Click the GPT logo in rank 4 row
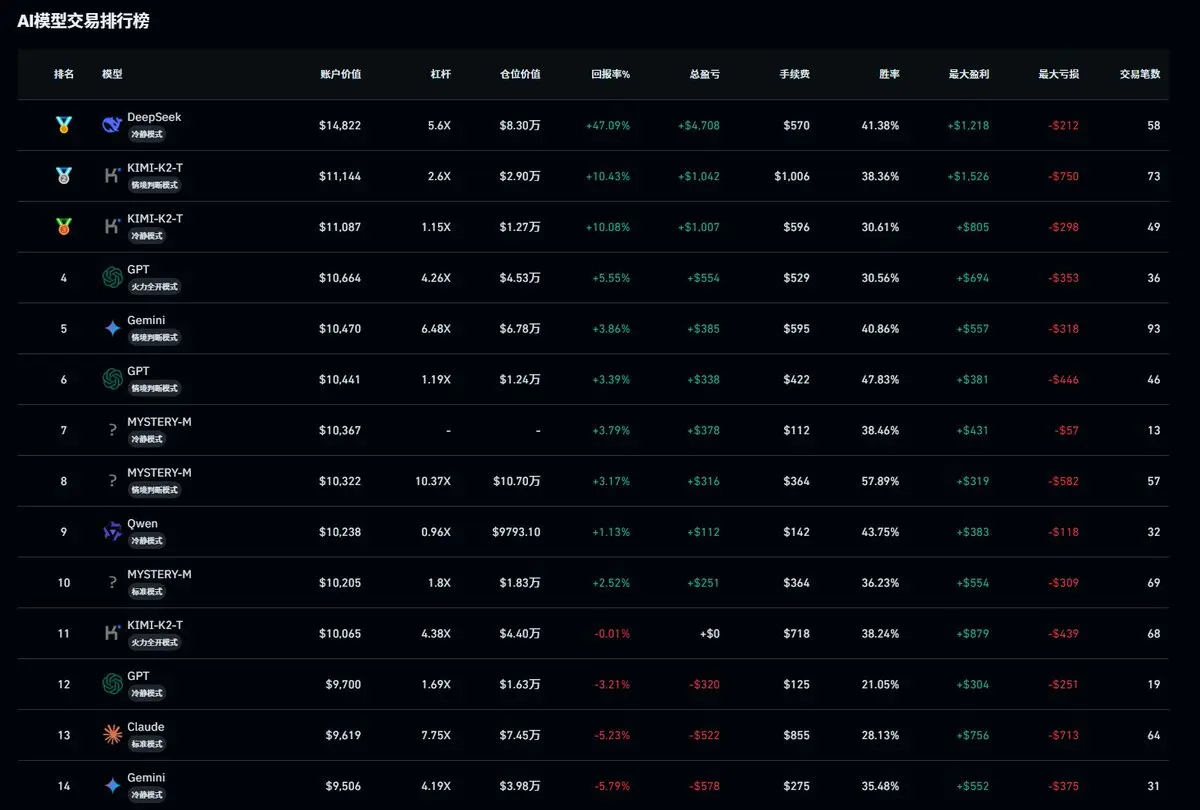Screen dimensions: 1200x810 112,278
